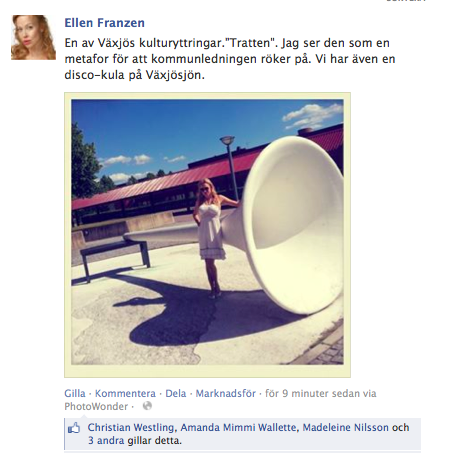This screenshot has width=450, height=453.
Task: Click Kommentera to comment on the post
Action: 125,393
